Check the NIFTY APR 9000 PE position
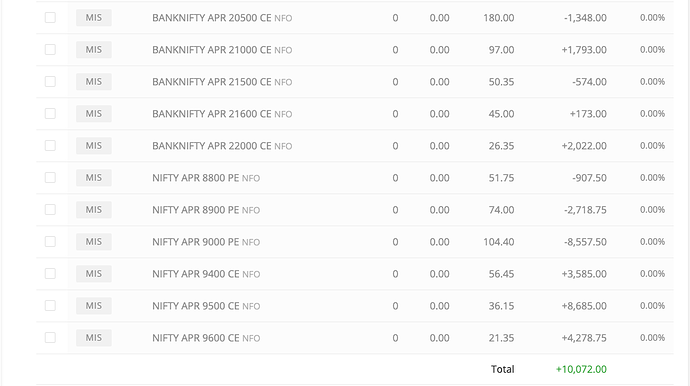This screenshot has height=386, width=690. click(x=50, y=242)
